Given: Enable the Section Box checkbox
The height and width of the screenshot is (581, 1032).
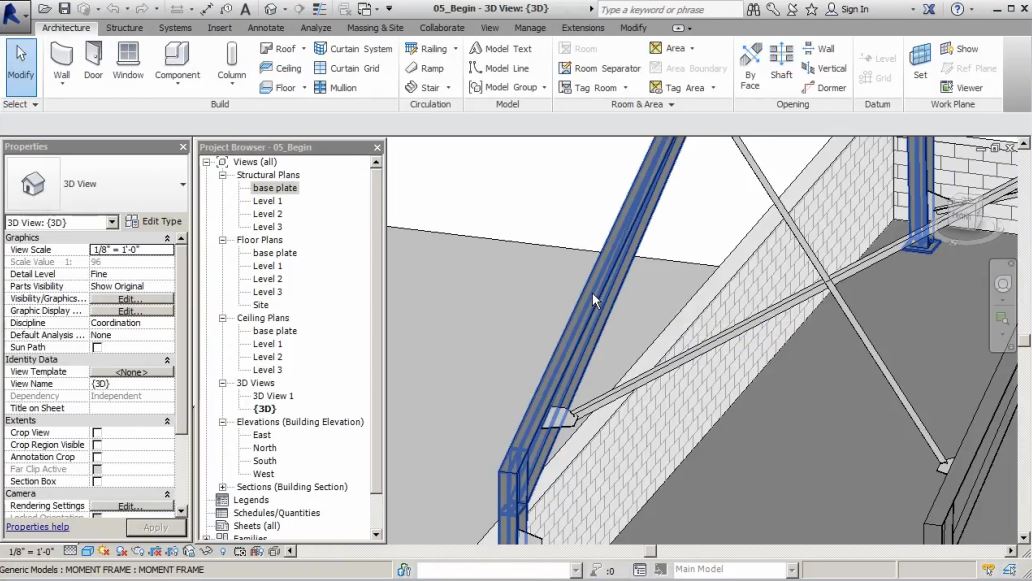Looking at the screenshot, I should click(x=97, y=482).
